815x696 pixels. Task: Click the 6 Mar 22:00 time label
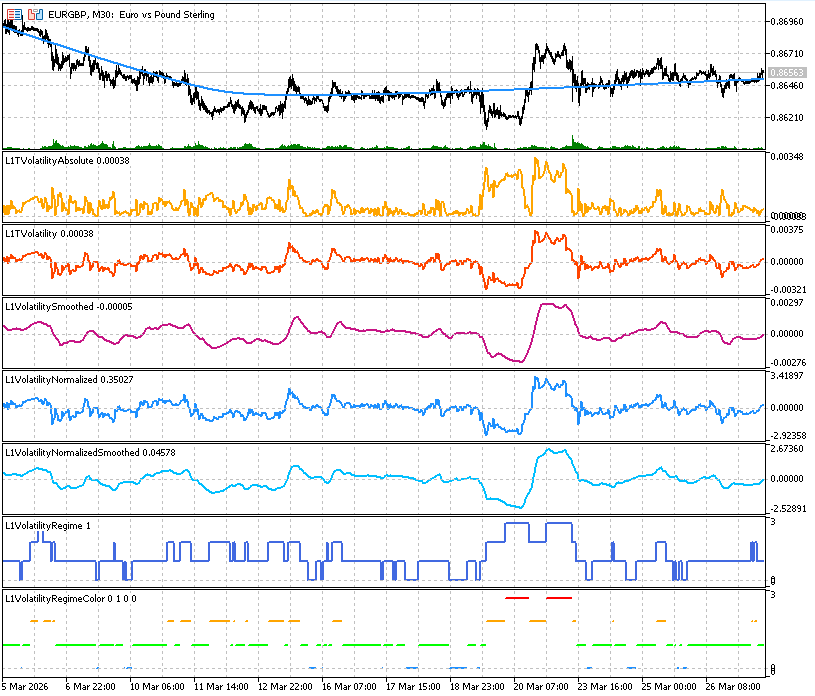(x=90, y=687)
